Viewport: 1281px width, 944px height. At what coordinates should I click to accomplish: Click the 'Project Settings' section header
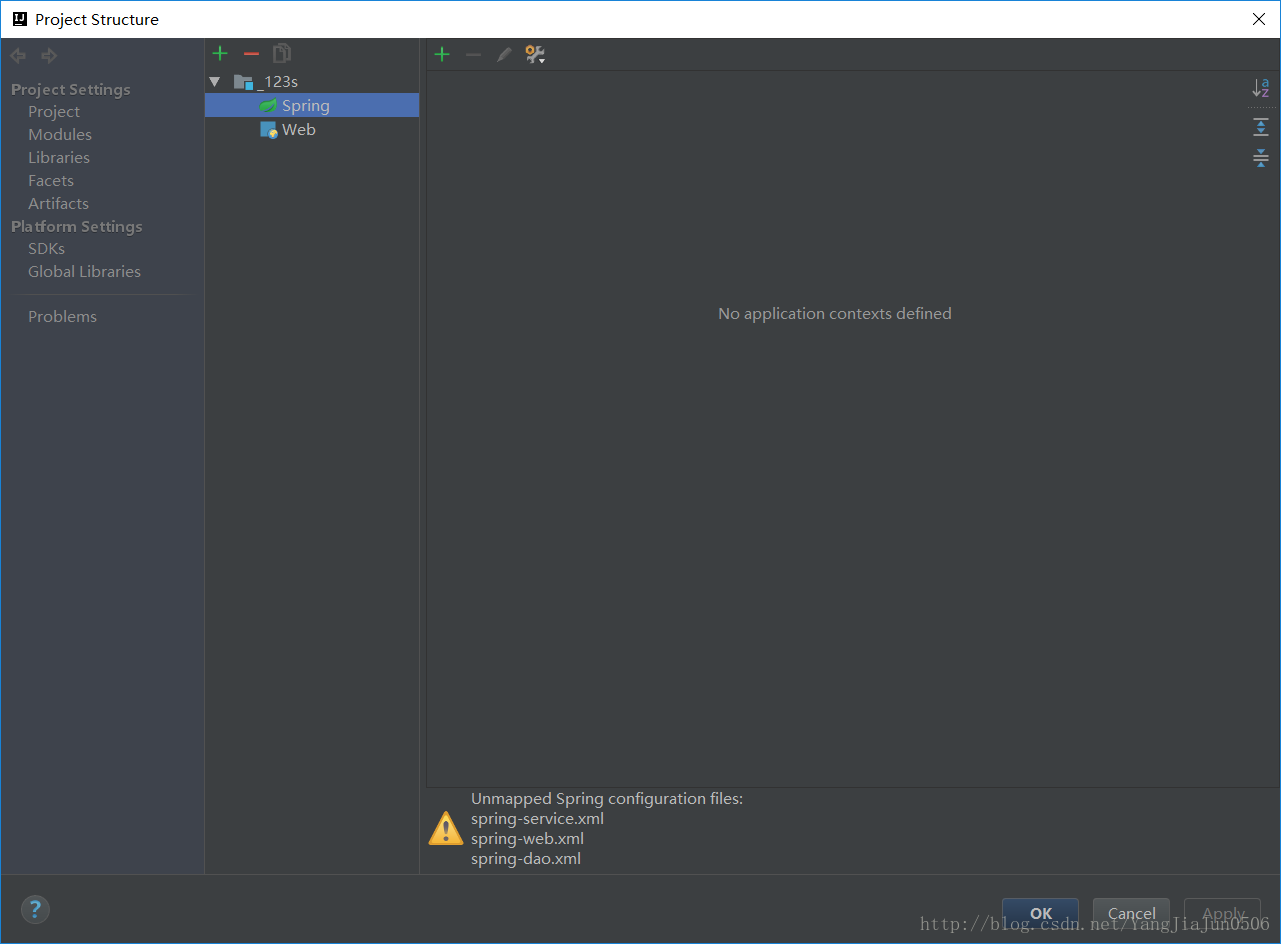click(x=71, y=89)
